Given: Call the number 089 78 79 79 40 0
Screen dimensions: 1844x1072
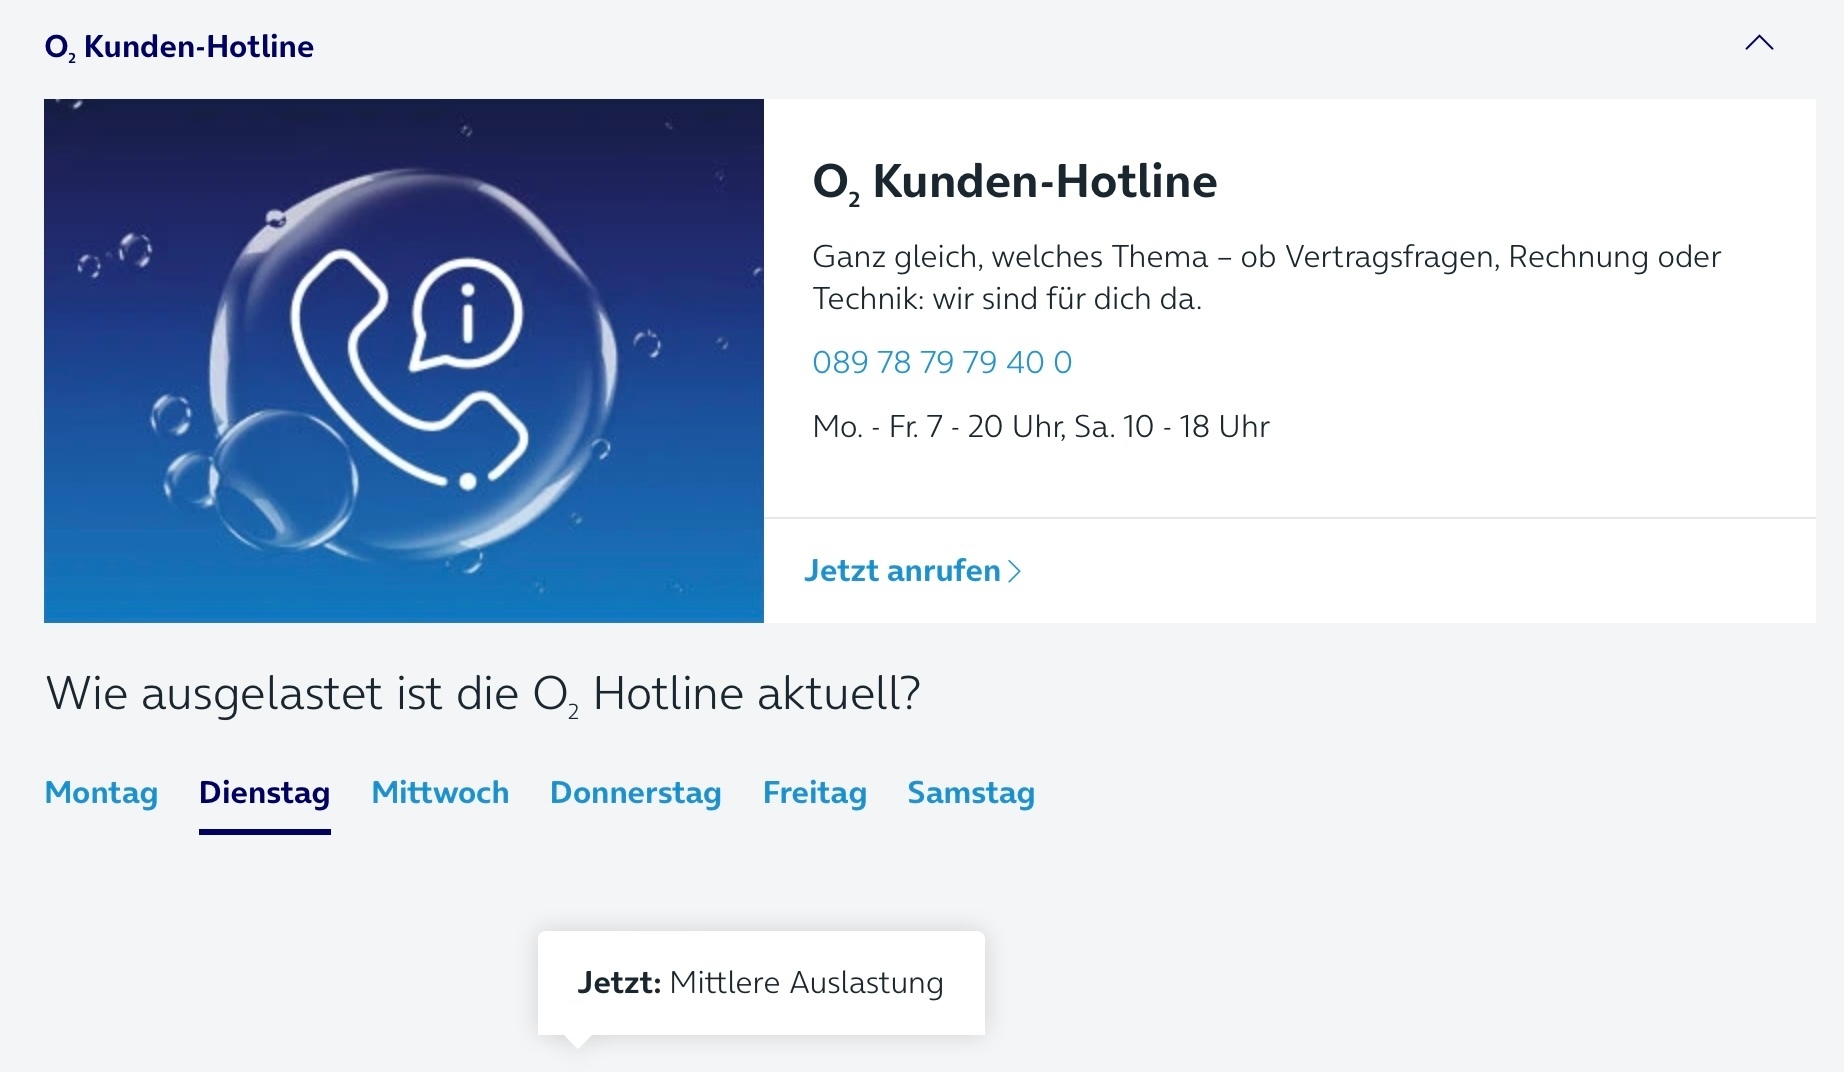Looking at the screenshot, I should pyautogui.click(x=942, y=362).
